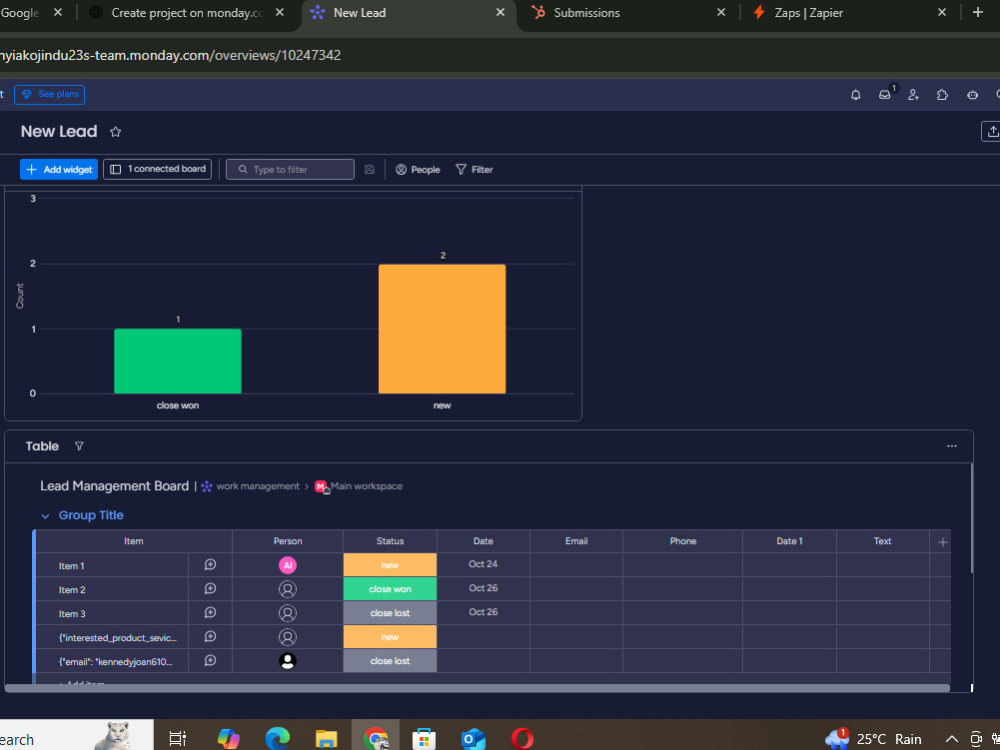1000x750 pixels.
Task: Open the weather widget showing 25°C Rain
Action: [874, 739]
